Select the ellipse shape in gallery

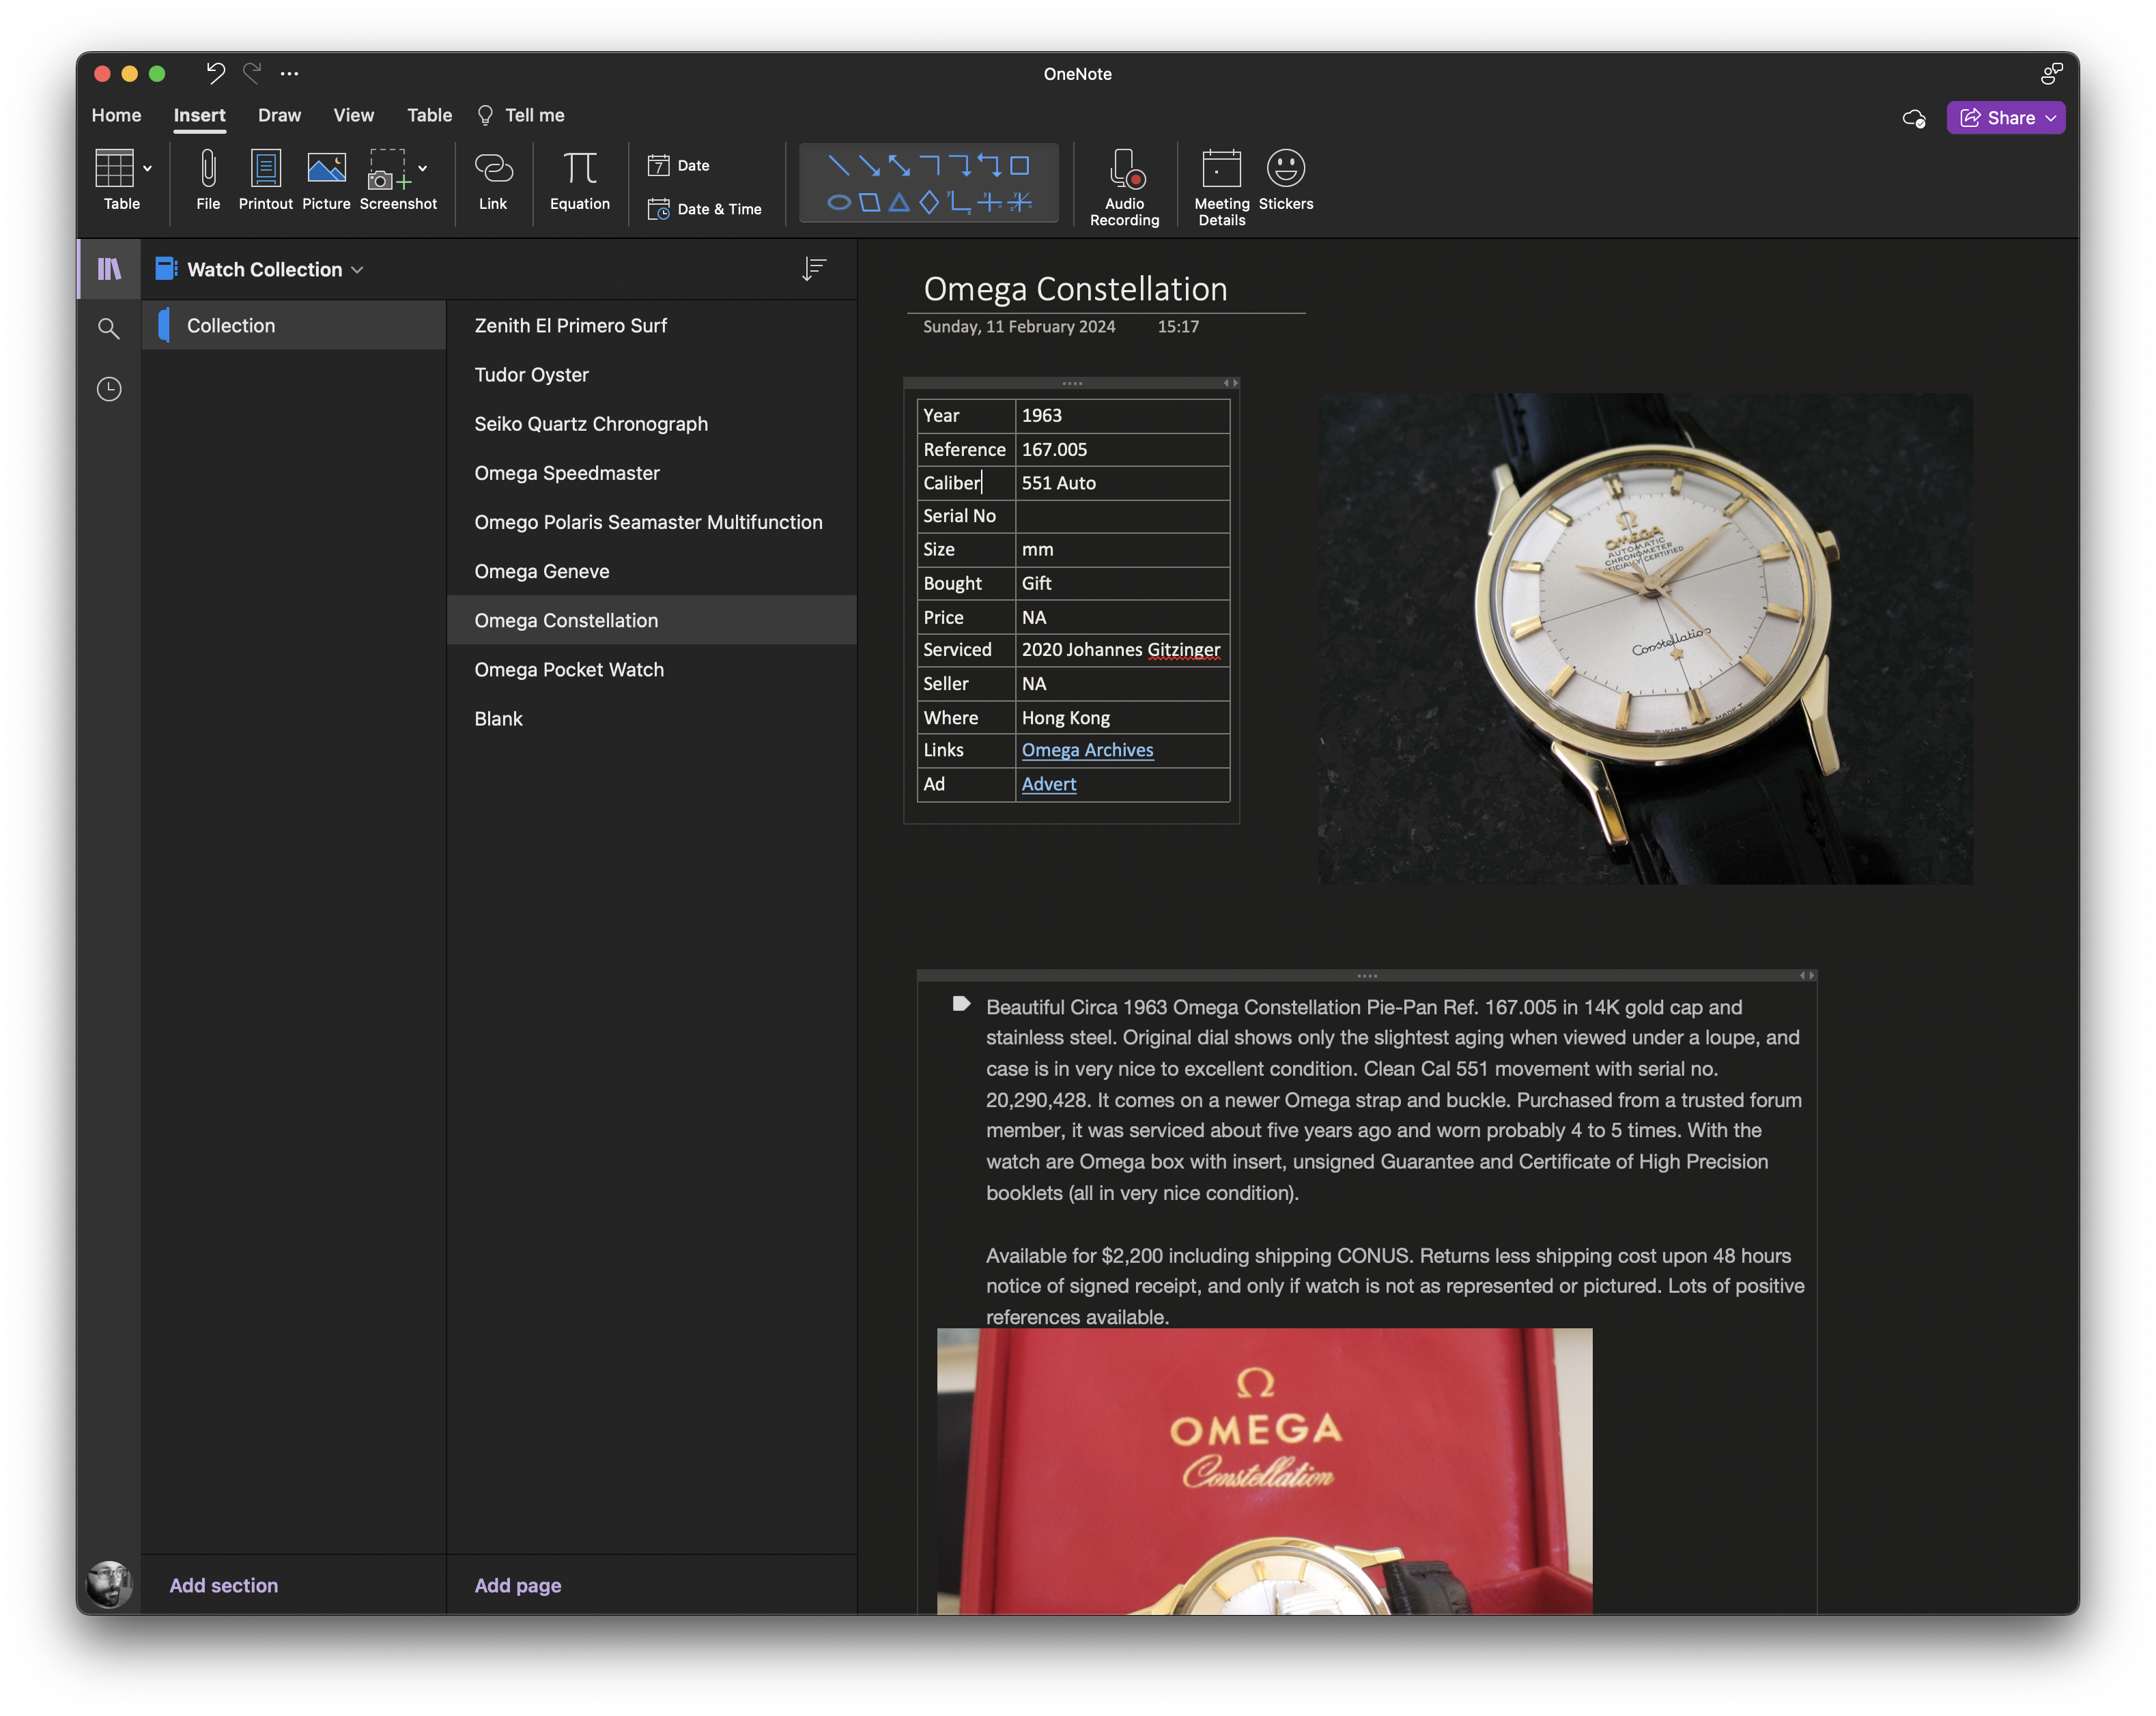(839, 203)
